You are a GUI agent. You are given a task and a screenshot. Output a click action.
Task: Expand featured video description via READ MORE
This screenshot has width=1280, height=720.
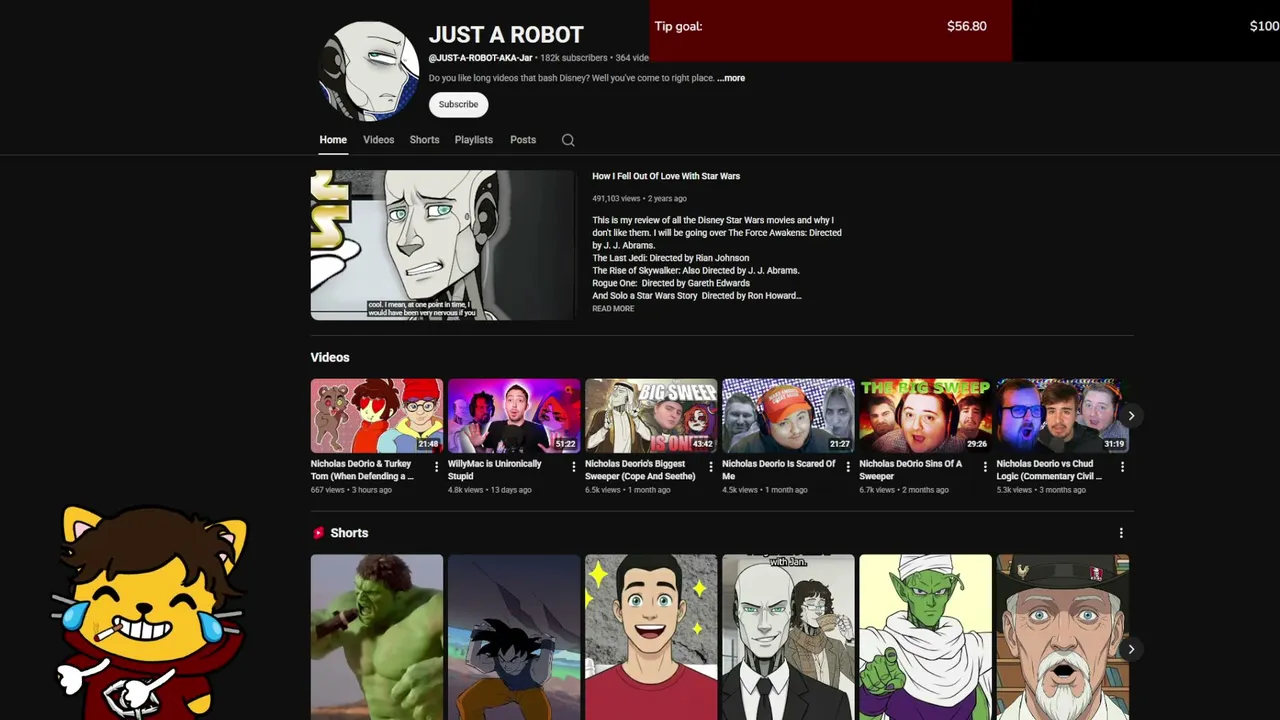click(x=613, y=309)
